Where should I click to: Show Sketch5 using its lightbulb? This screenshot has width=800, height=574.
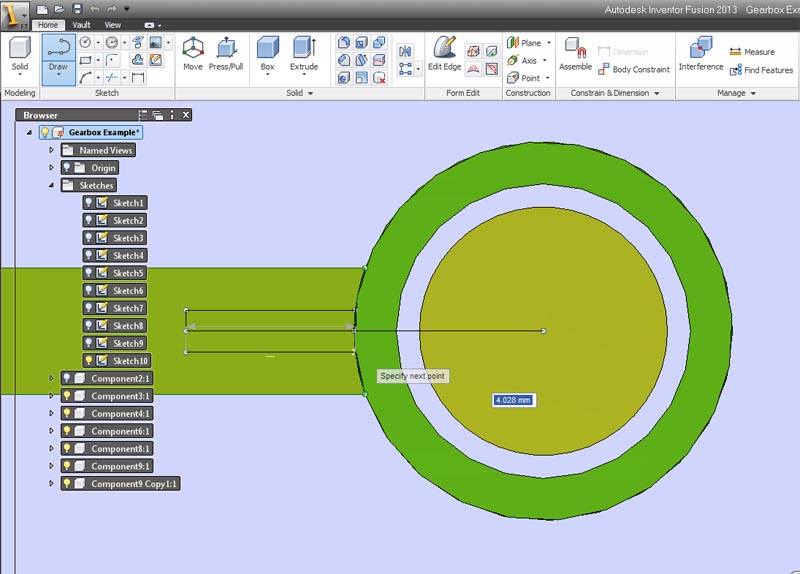89,273
